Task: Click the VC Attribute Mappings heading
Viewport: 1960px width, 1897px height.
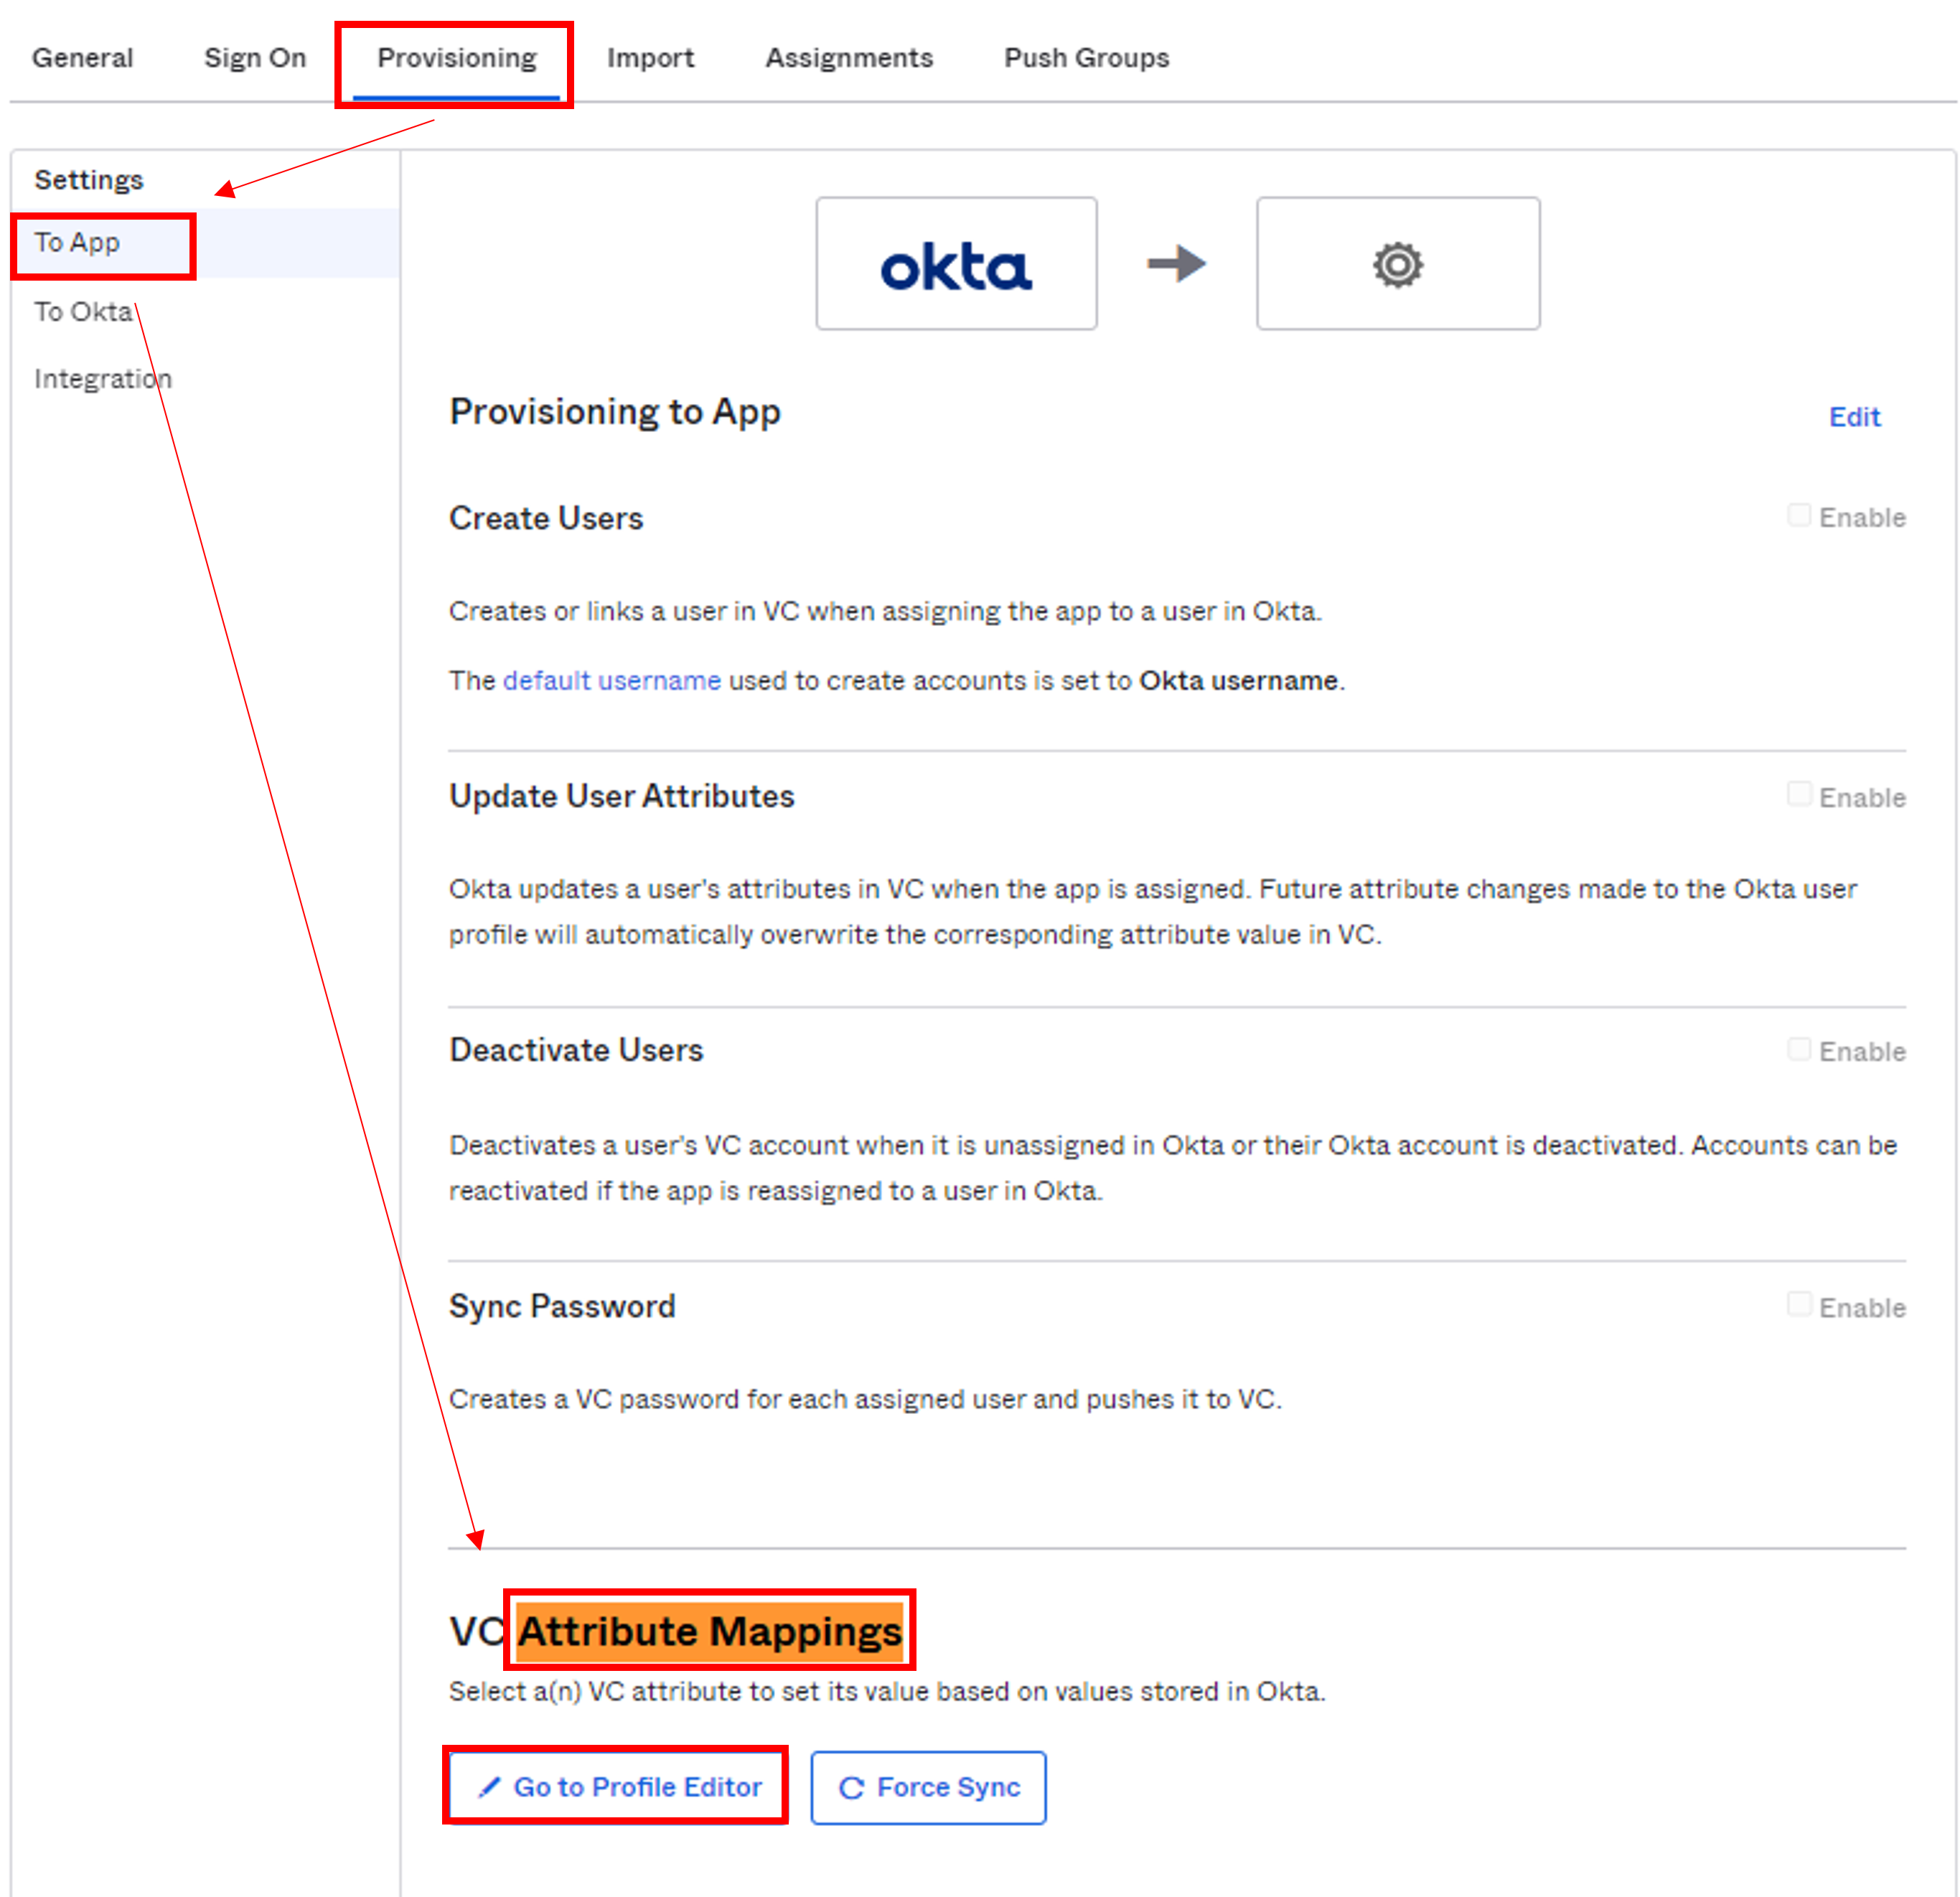Action: pos(676,1632)
